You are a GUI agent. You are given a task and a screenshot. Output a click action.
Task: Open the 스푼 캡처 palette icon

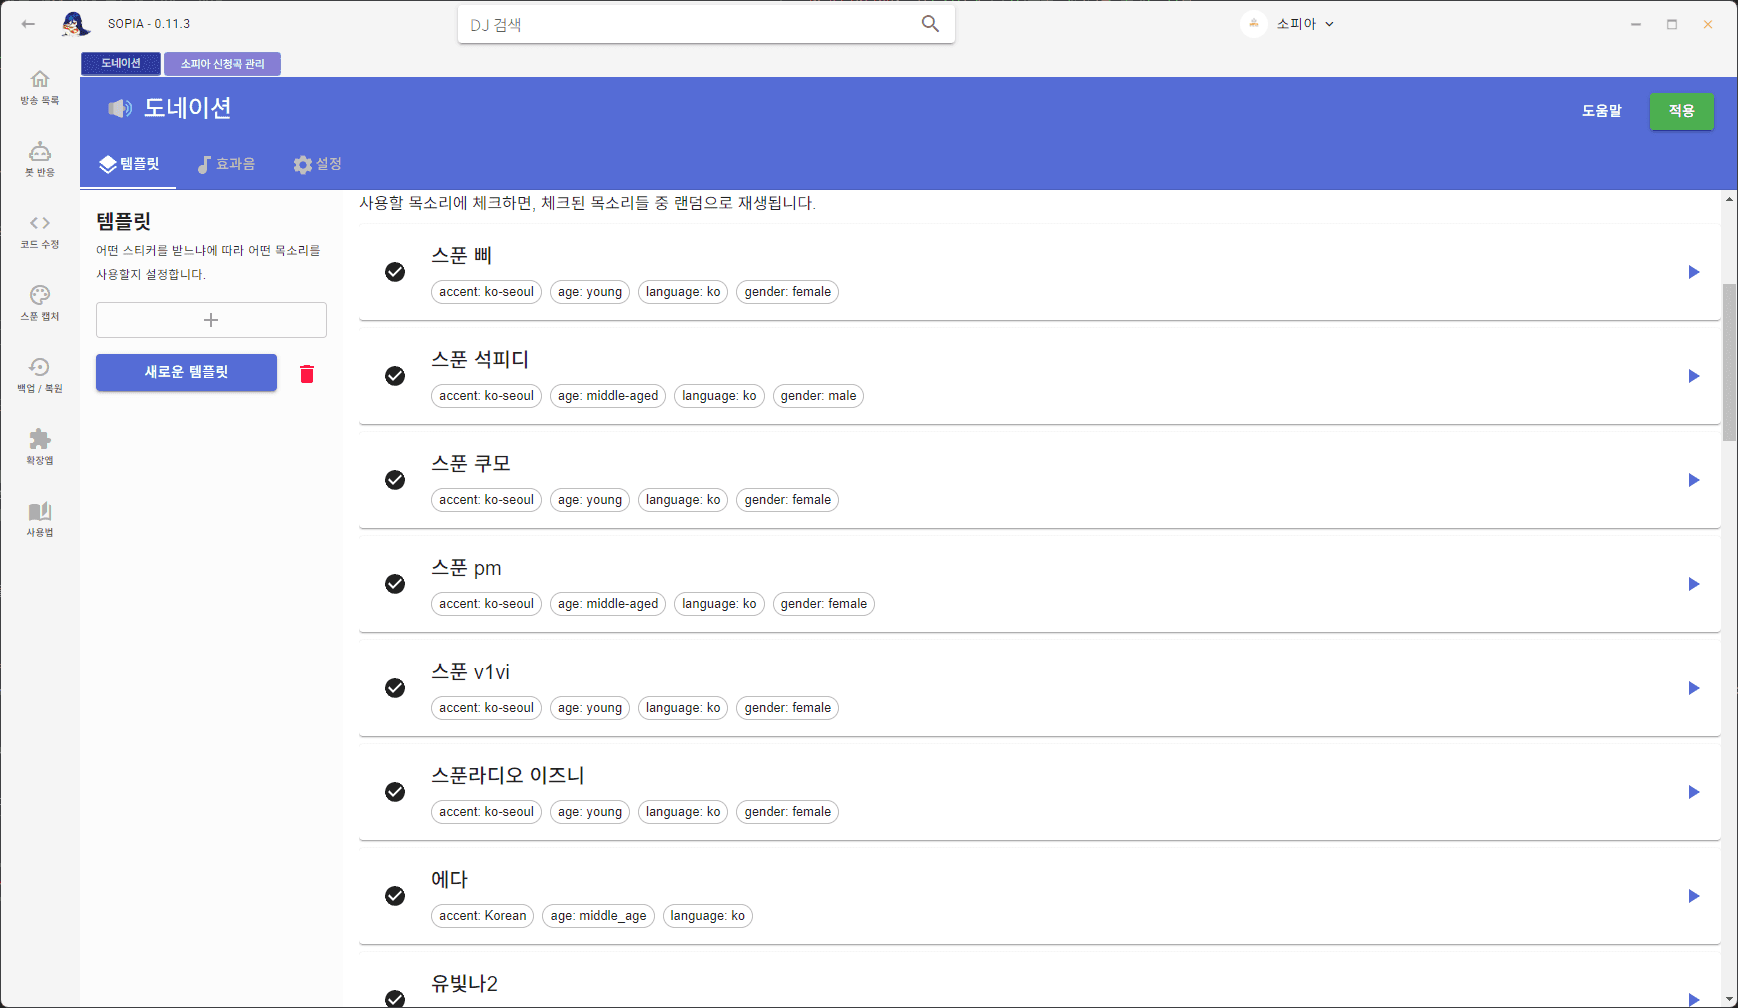[x=40, y=296]
